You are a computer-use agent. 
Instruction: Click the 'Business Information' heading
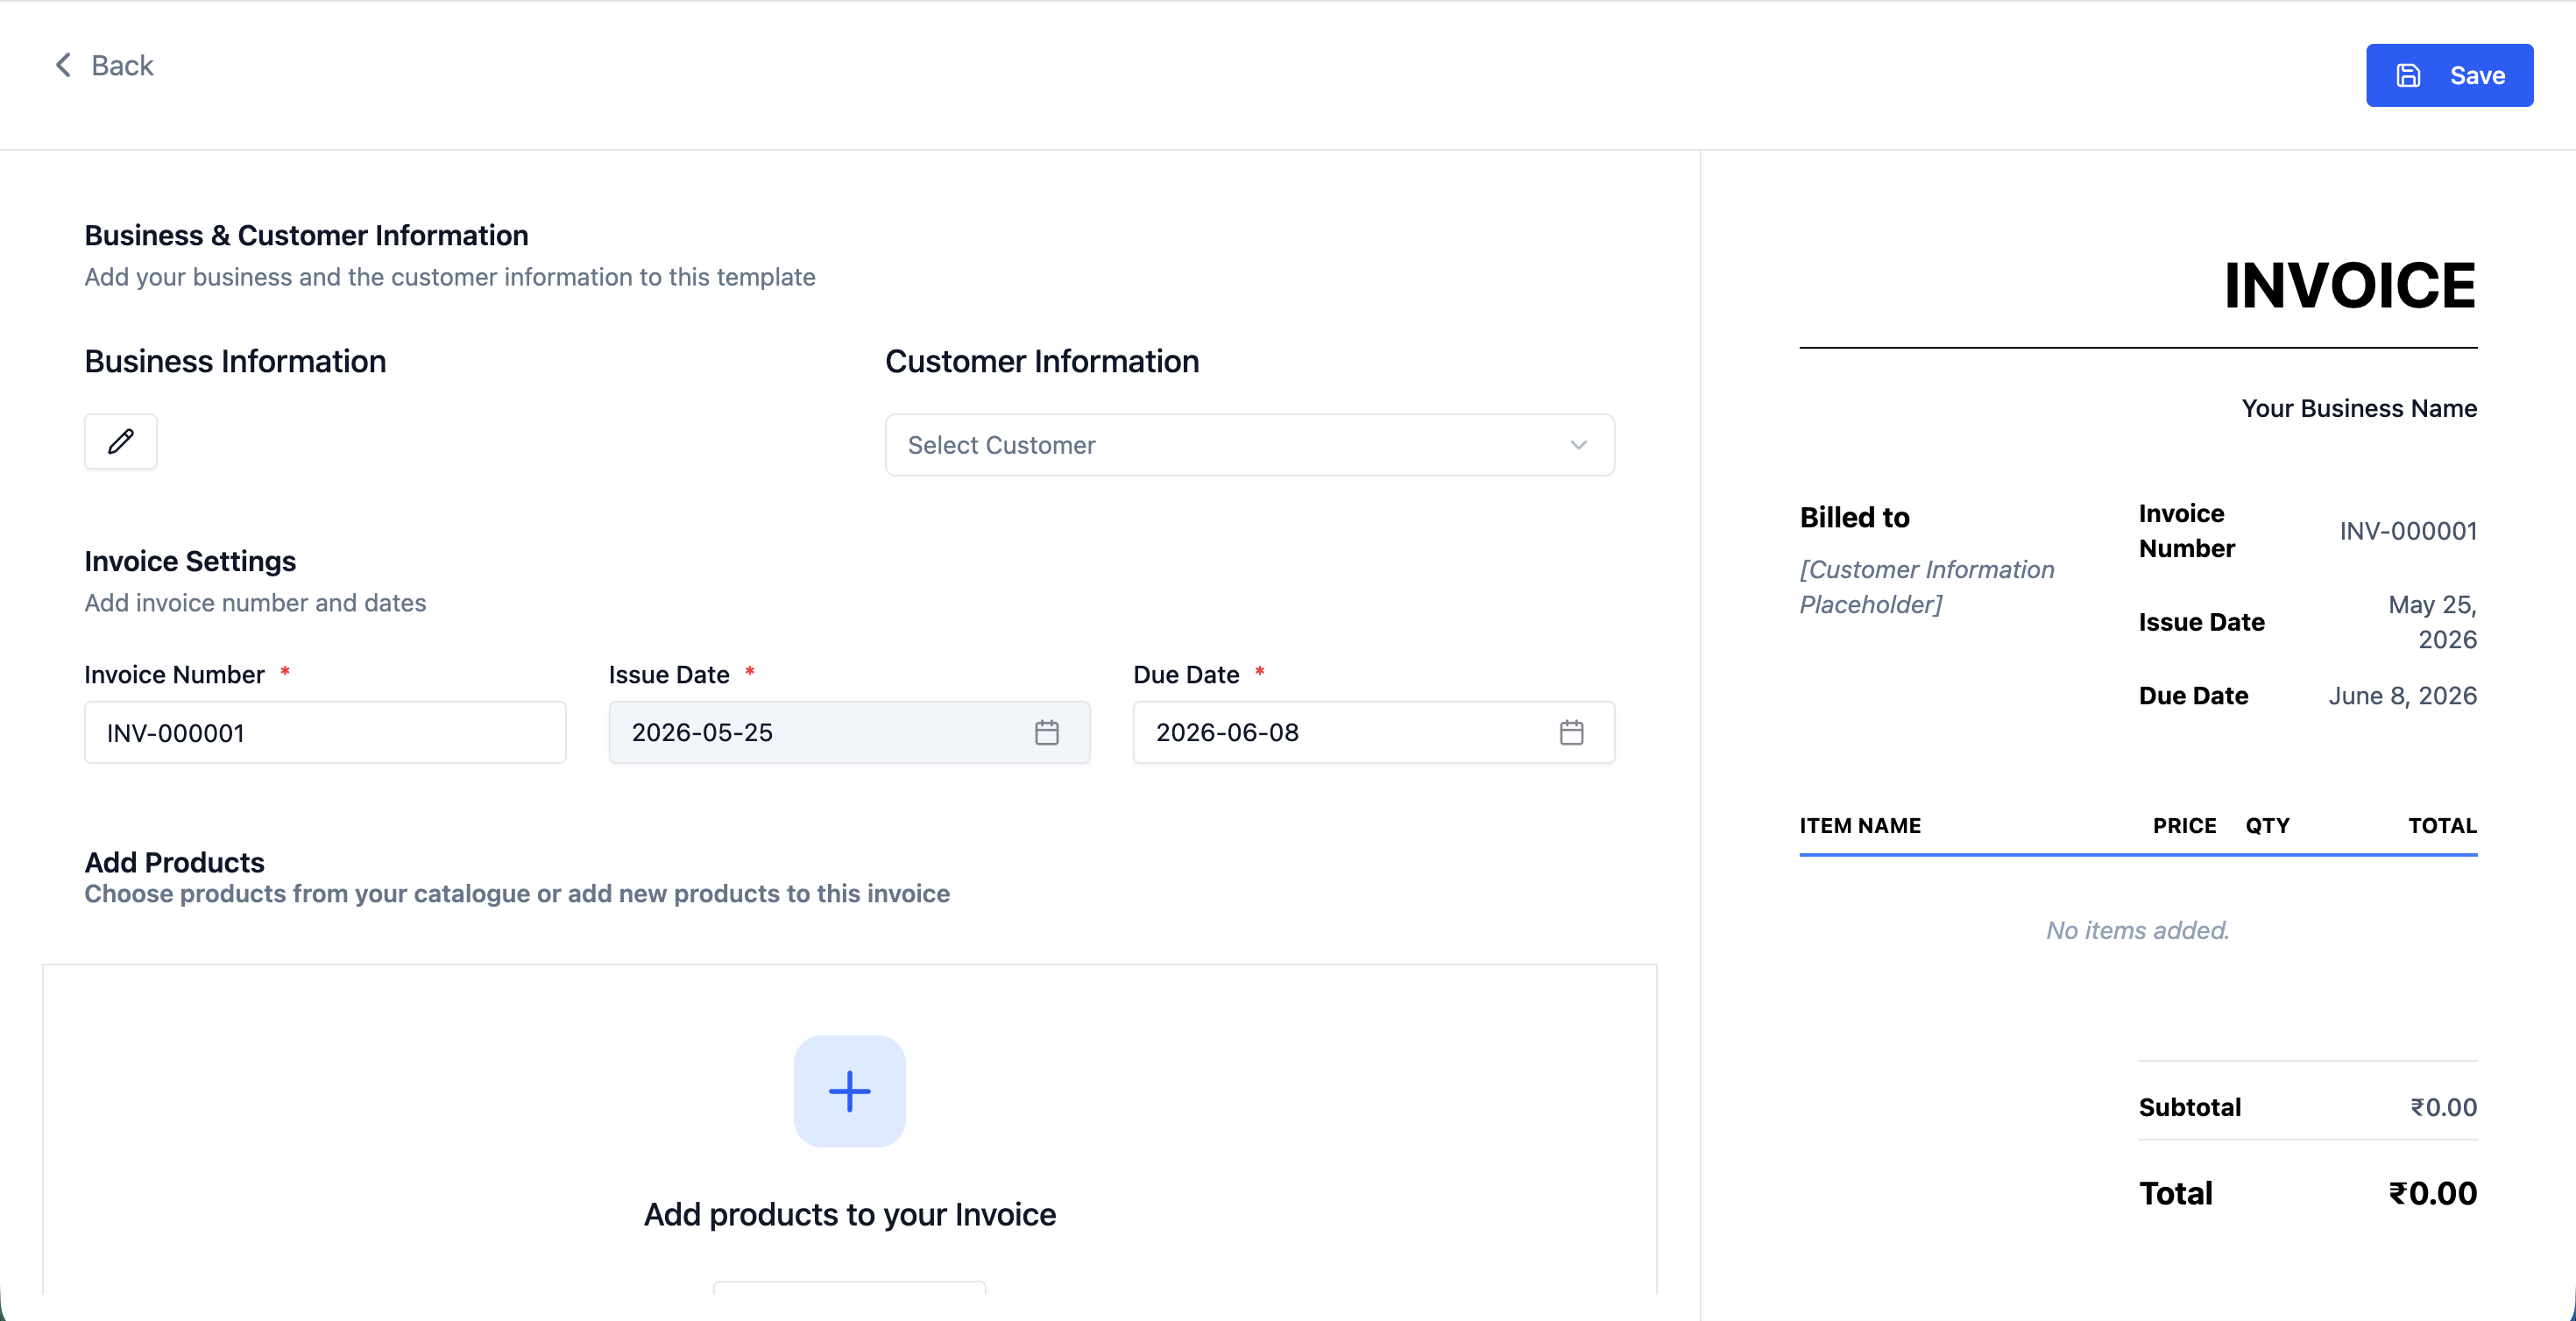235,361
